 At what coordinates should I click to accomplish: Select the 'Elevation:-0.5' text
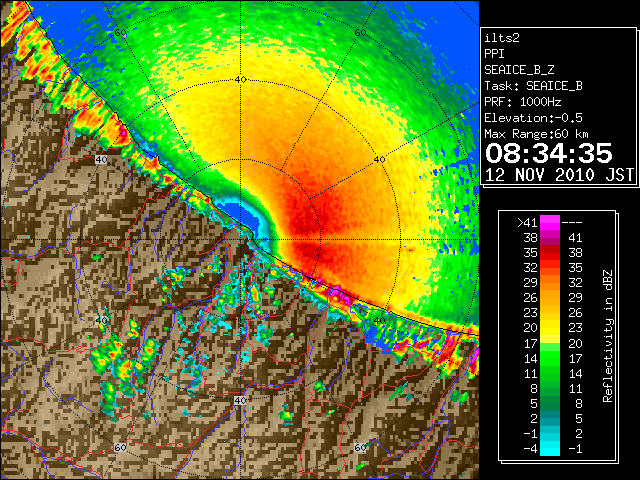point(533,118)
